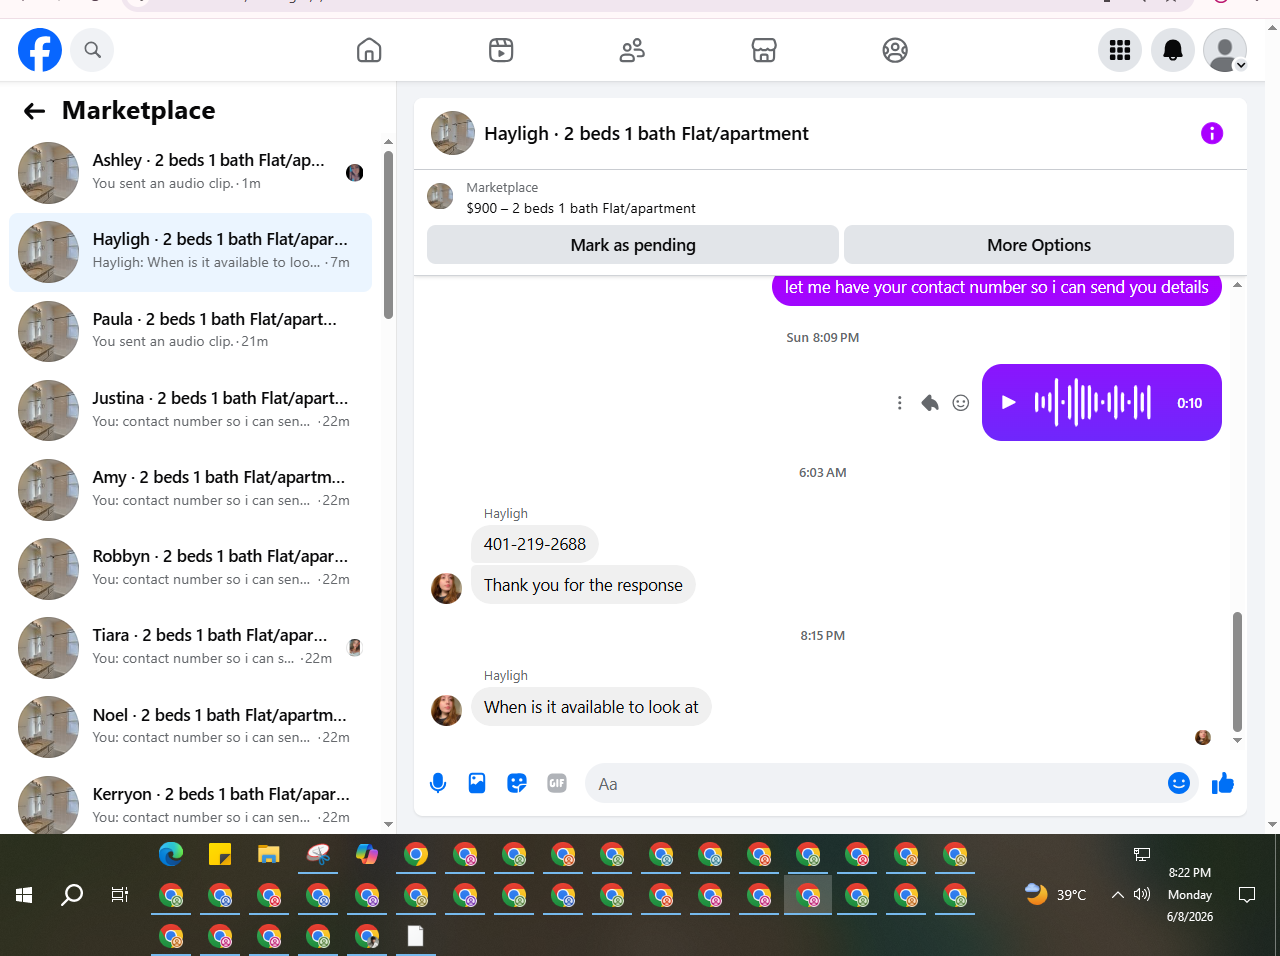Open the conversation info icon

(x=1212, y=133)
